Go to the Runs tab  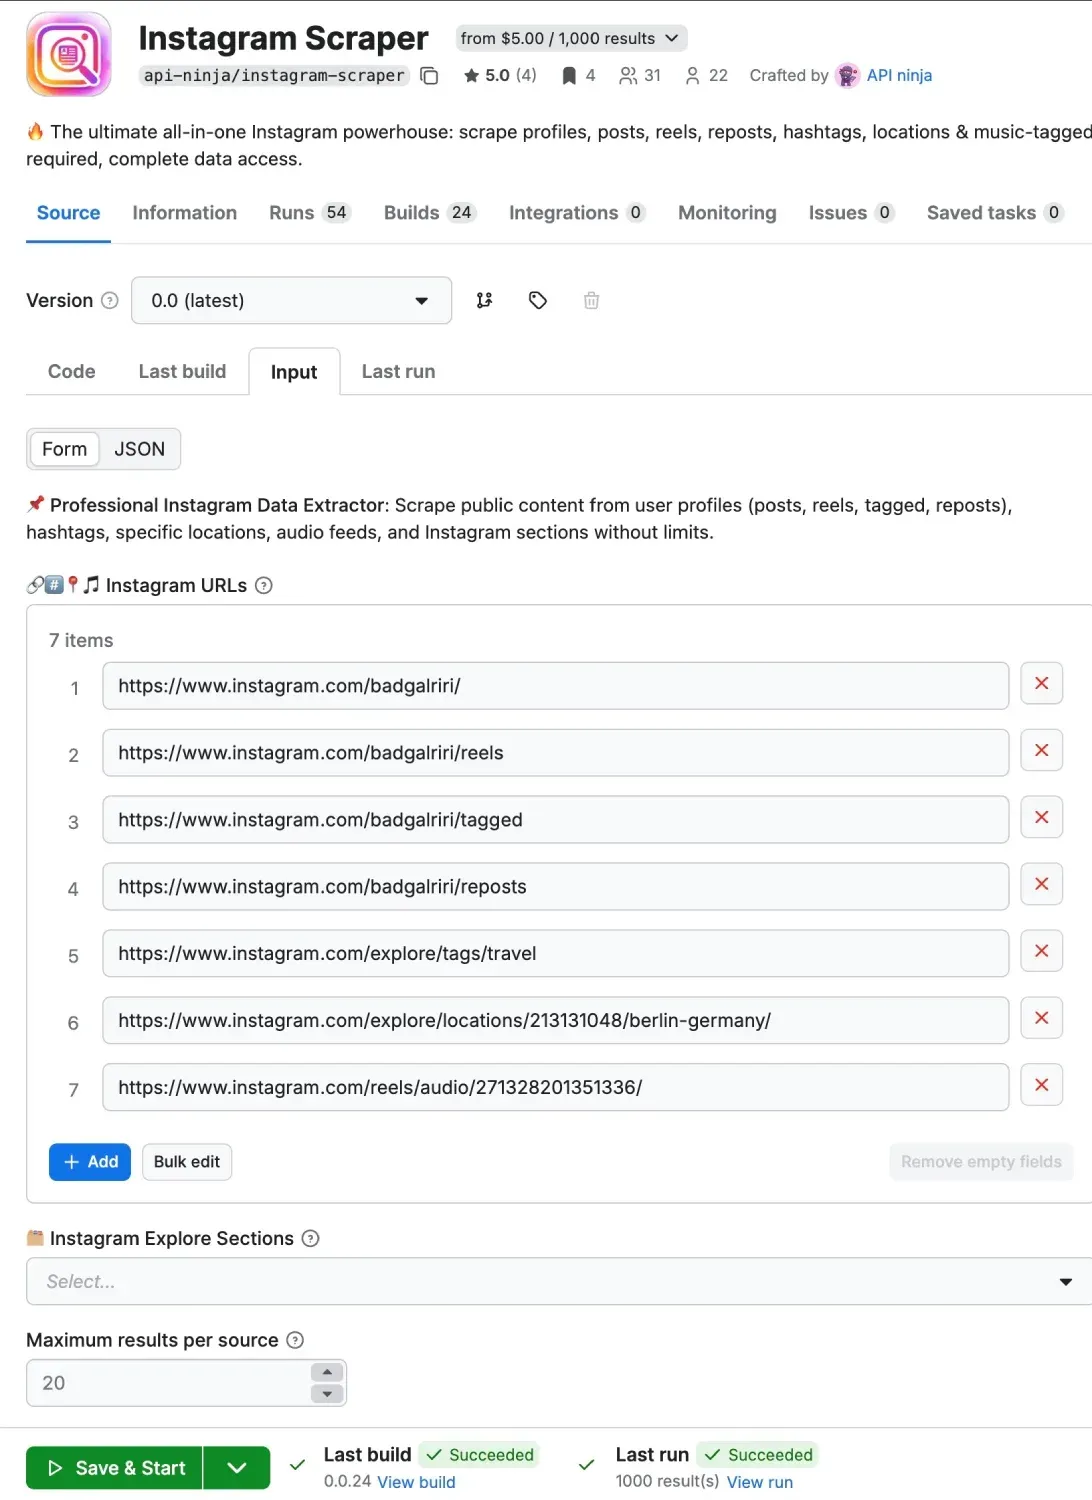pyautogui.click(x=309, y=213)
